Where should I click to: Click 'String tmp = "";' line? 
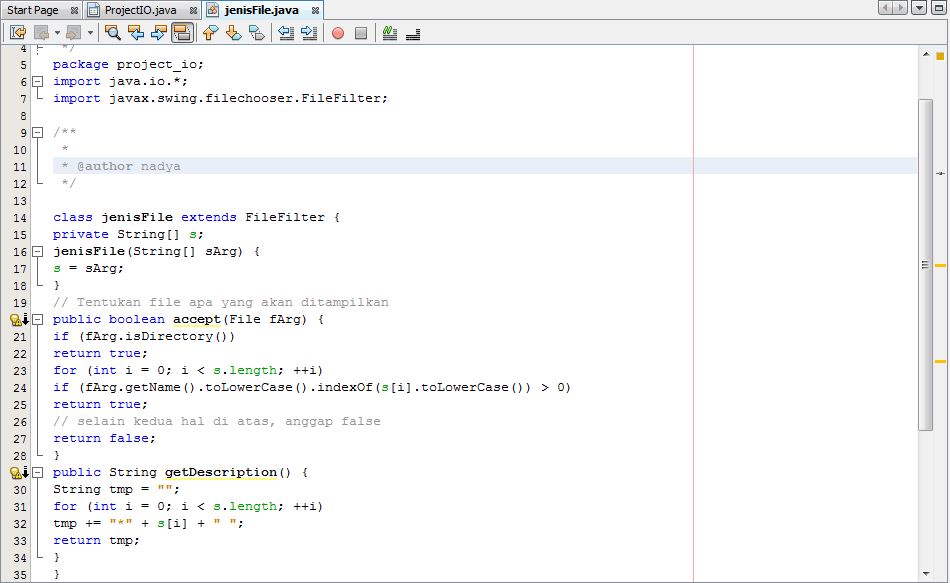pos(116,489)
